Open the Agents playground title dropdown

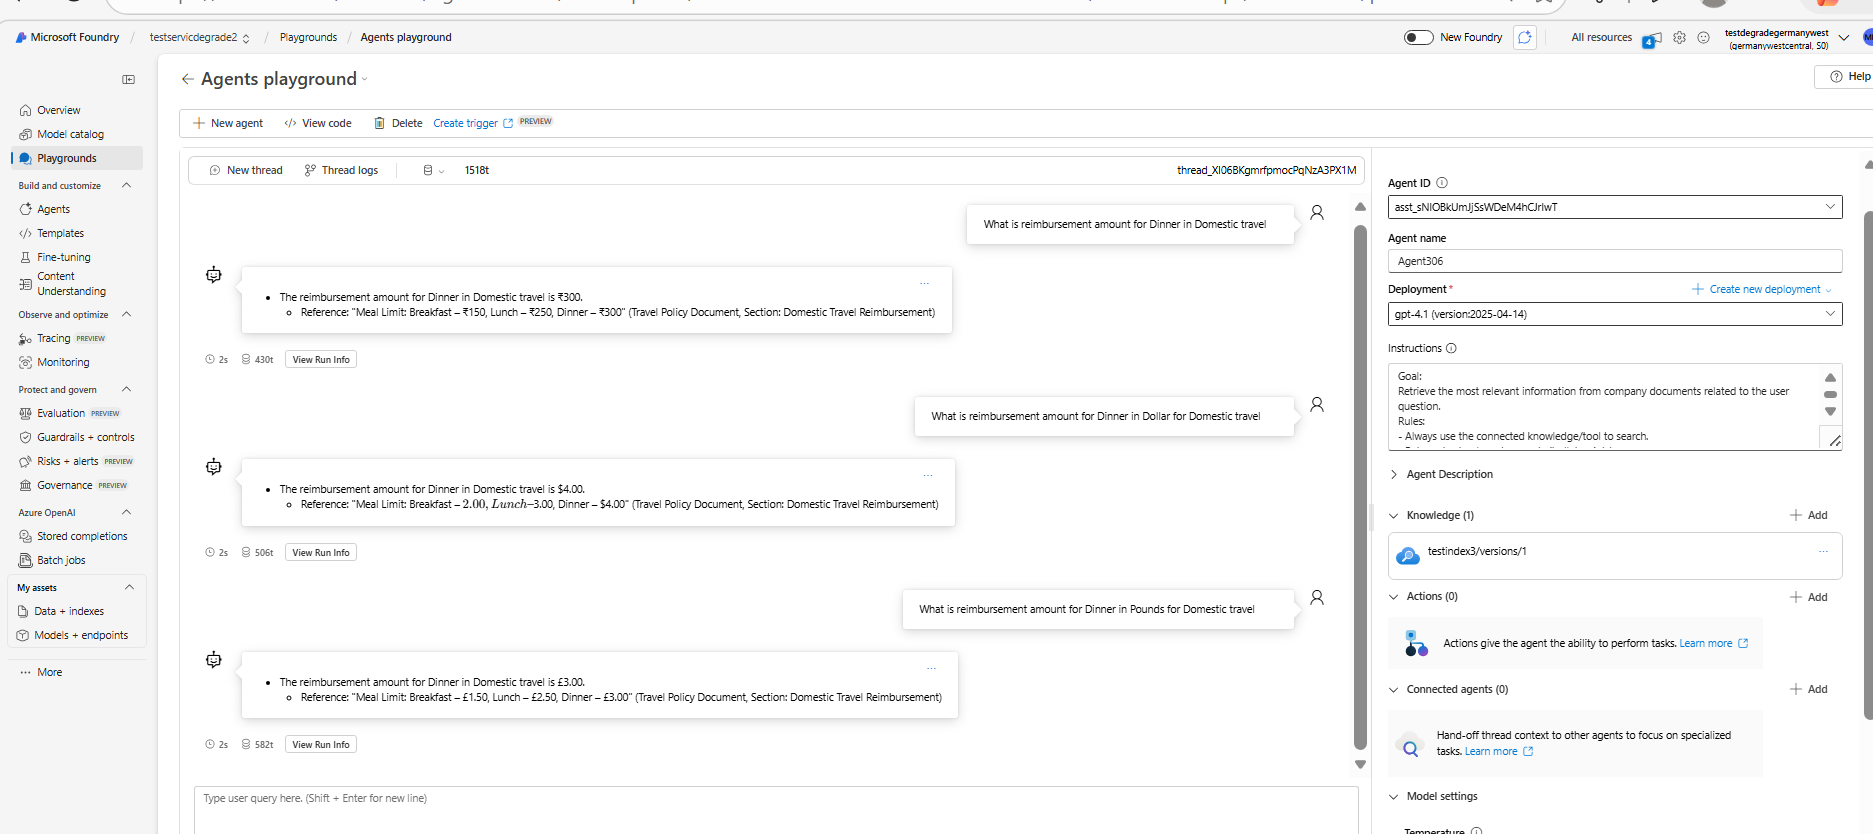click(x=365, y=79)
